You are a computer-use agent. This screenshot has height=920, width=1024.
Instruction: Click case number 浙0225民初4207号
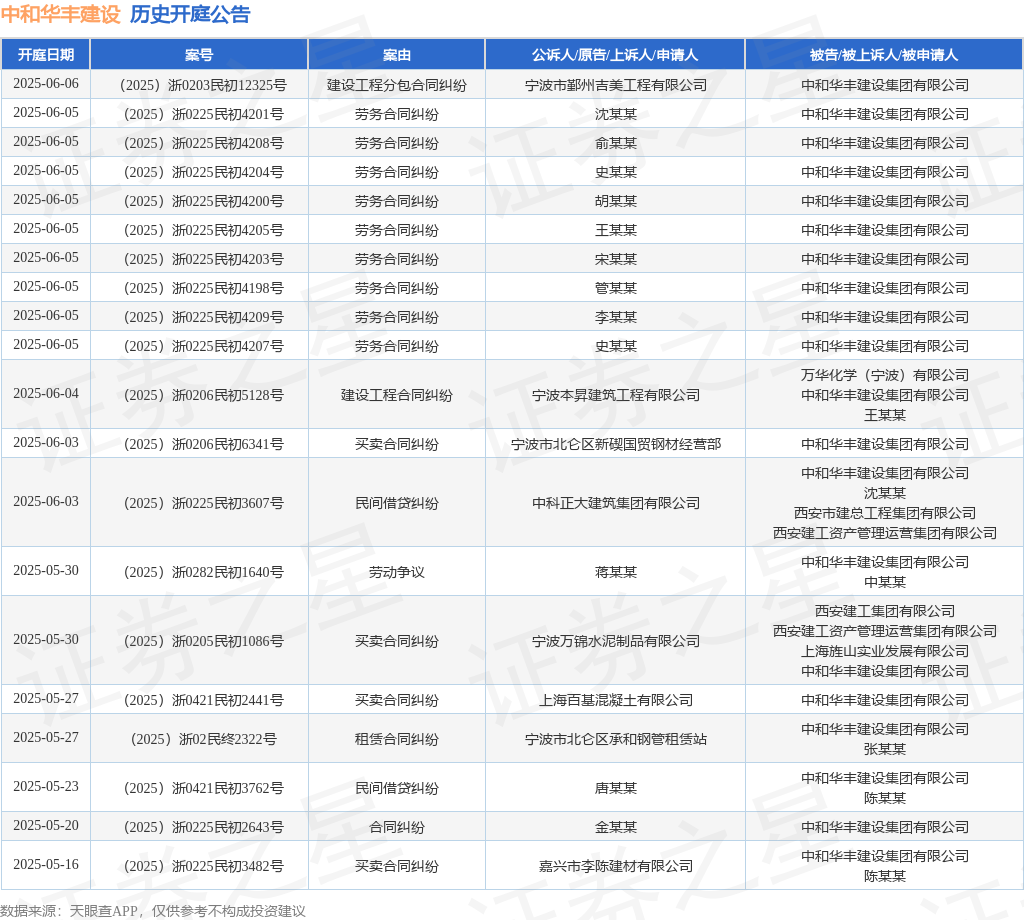(x=203, y=346)
